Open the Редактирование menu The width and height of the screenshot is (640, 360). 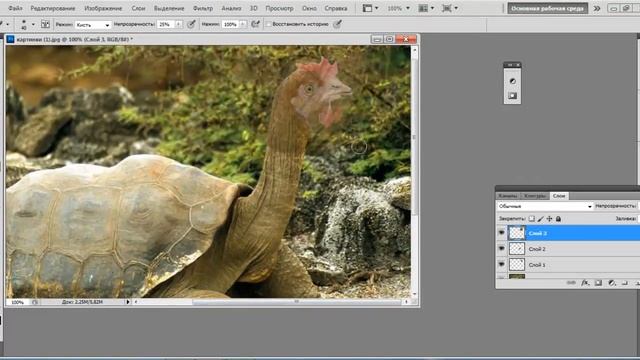[x=53, y=8]
